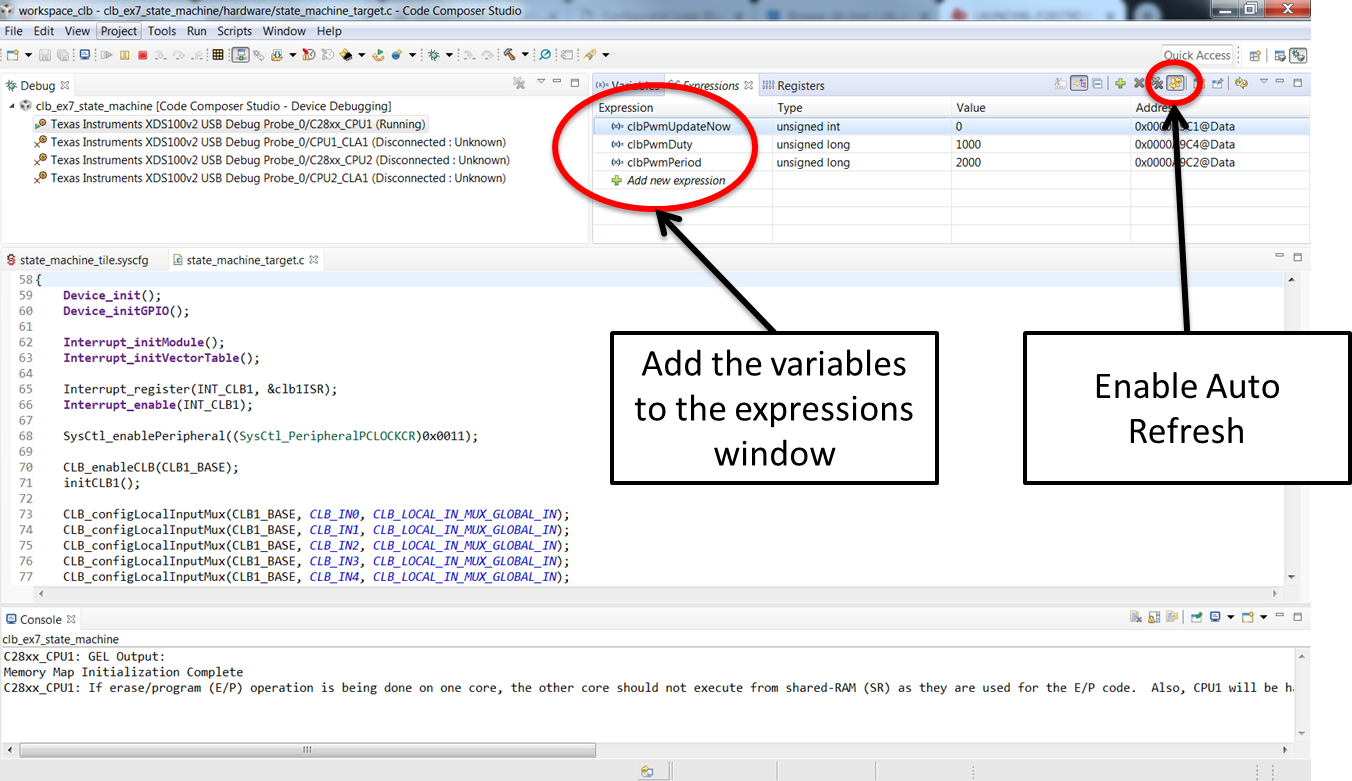
Task: Select the clbPwmPeriod expression row
Action: coord(951,163)
